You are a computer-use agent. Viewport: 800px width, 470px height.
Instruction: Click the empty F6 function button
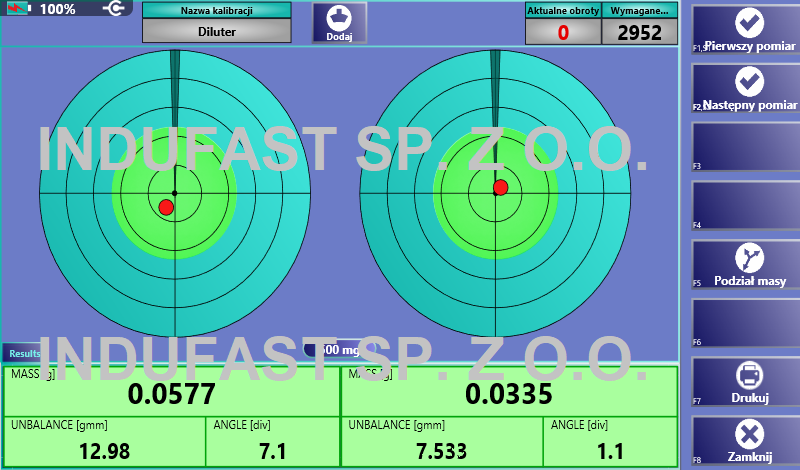(745, 323)
